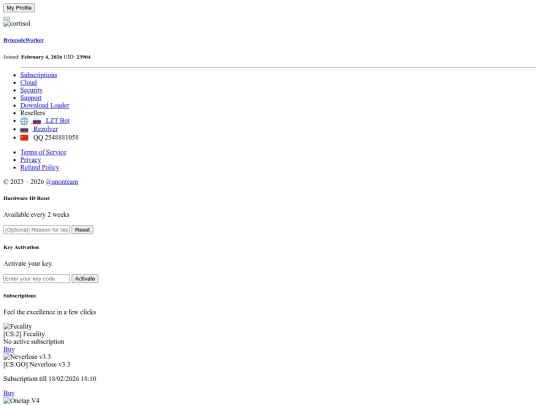Click the Chinese flag icon beside QQ
The width and height of the screenshot is (540, 405).
[24, 138]
